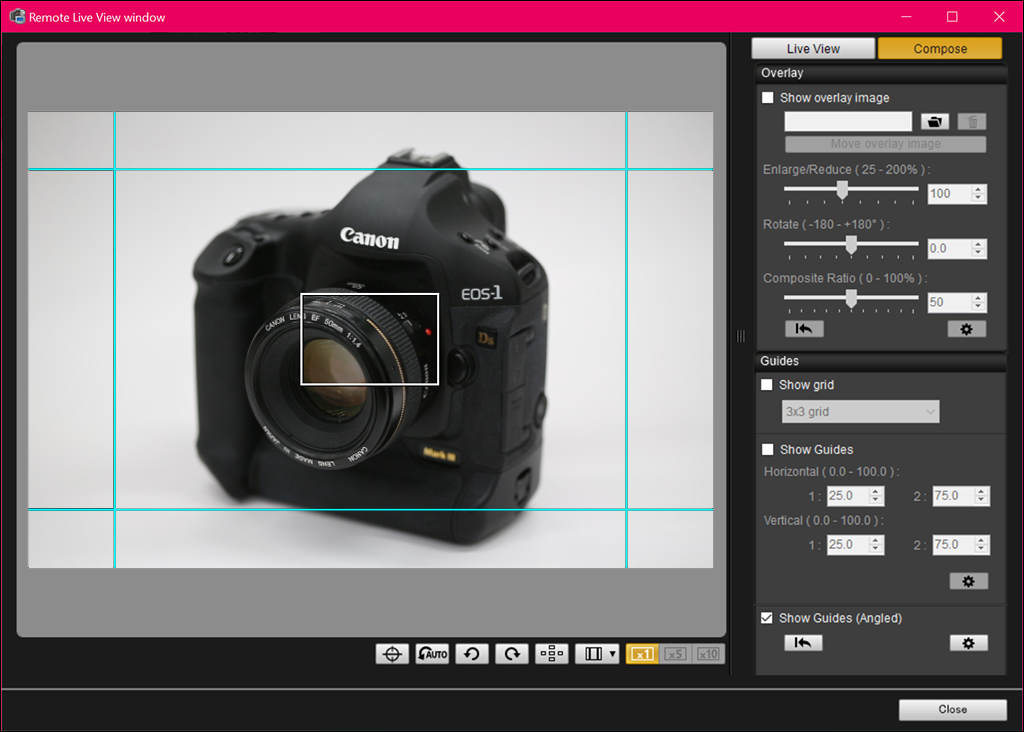1024x732 pixels.
Task: Open the 3x3 grid dropdown
Action: pyautogui.click(x=861, y=411)
